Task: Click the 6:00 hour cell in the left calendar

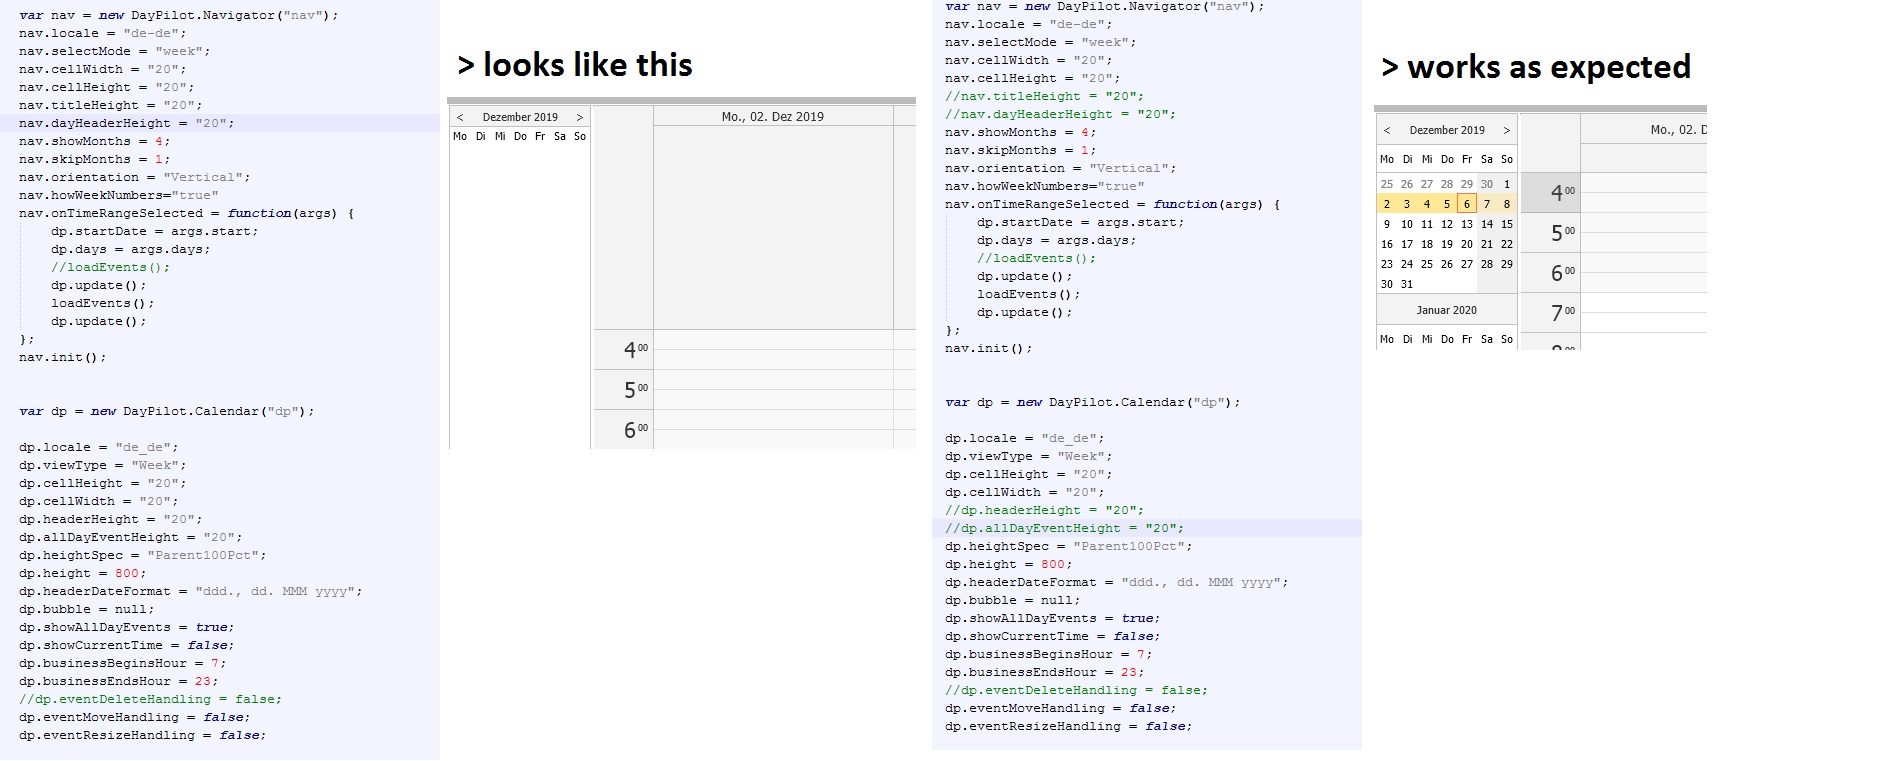Action: pos(624,429)
